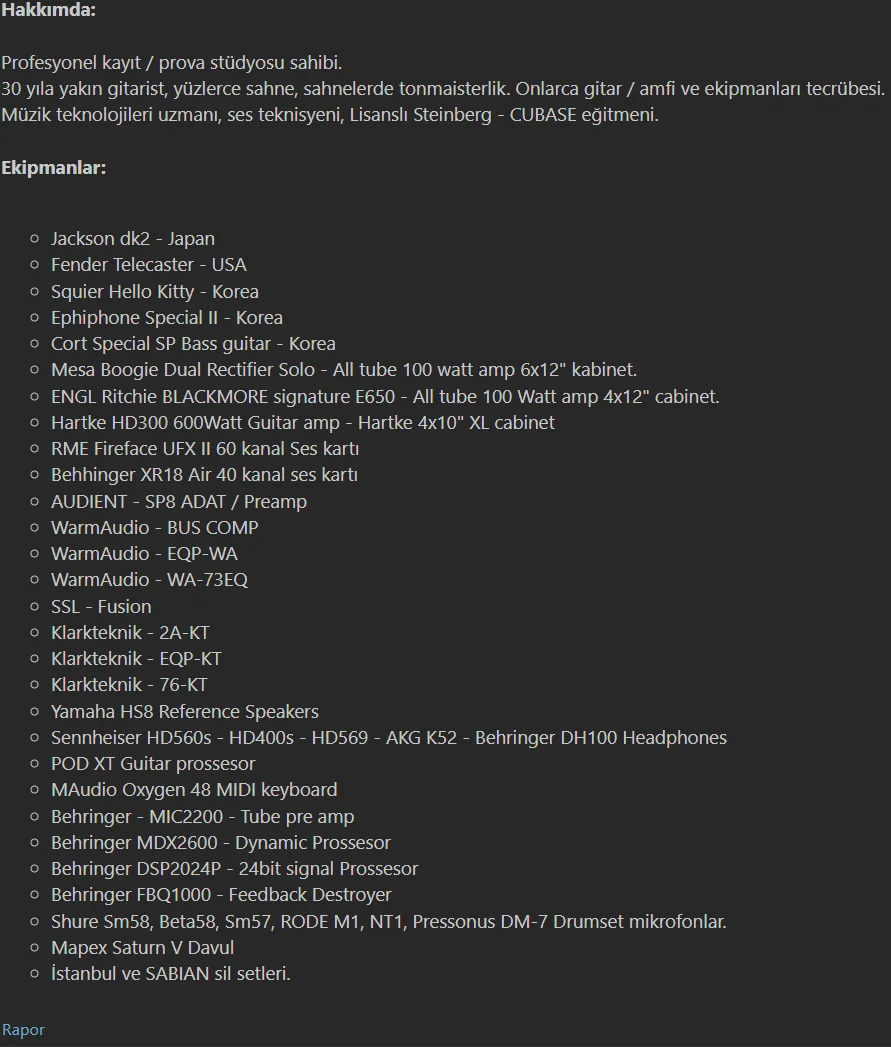The height and width of the screenshot is (1047, 891).
Task: Select the ENGL Ritchie BLACKMORE signature entry
Action: coord(385,396)
